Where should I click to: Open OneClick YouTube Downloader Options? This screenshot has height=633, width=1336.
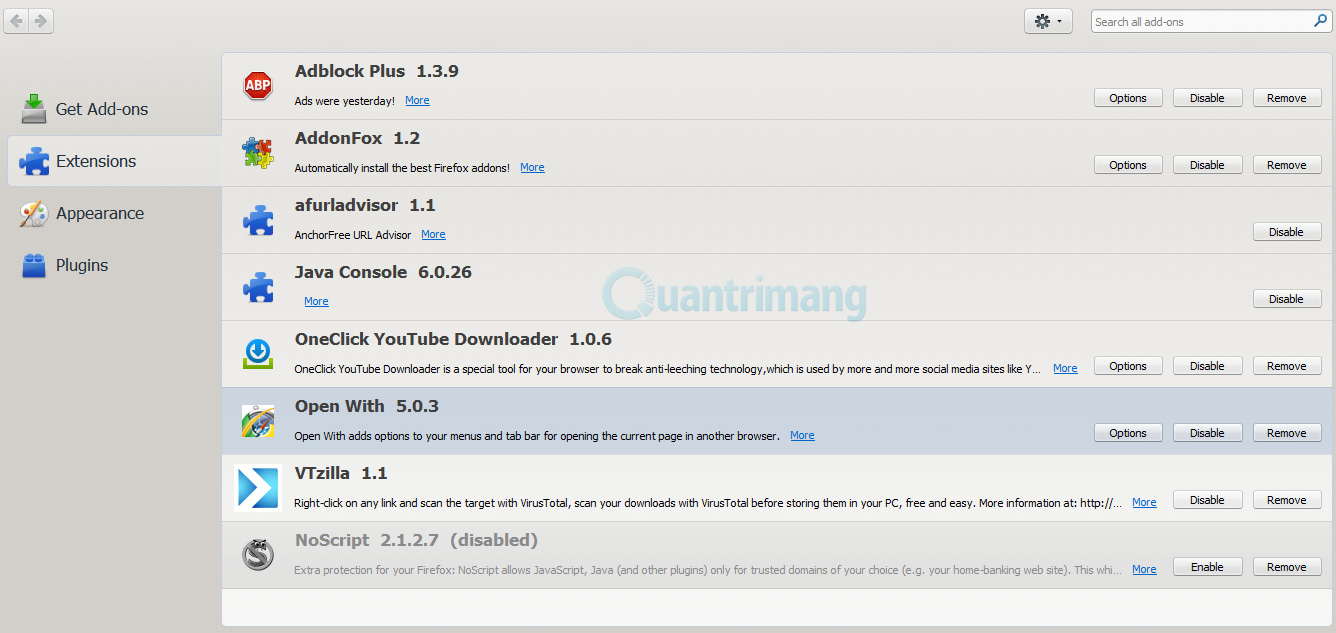point(1128,366)
